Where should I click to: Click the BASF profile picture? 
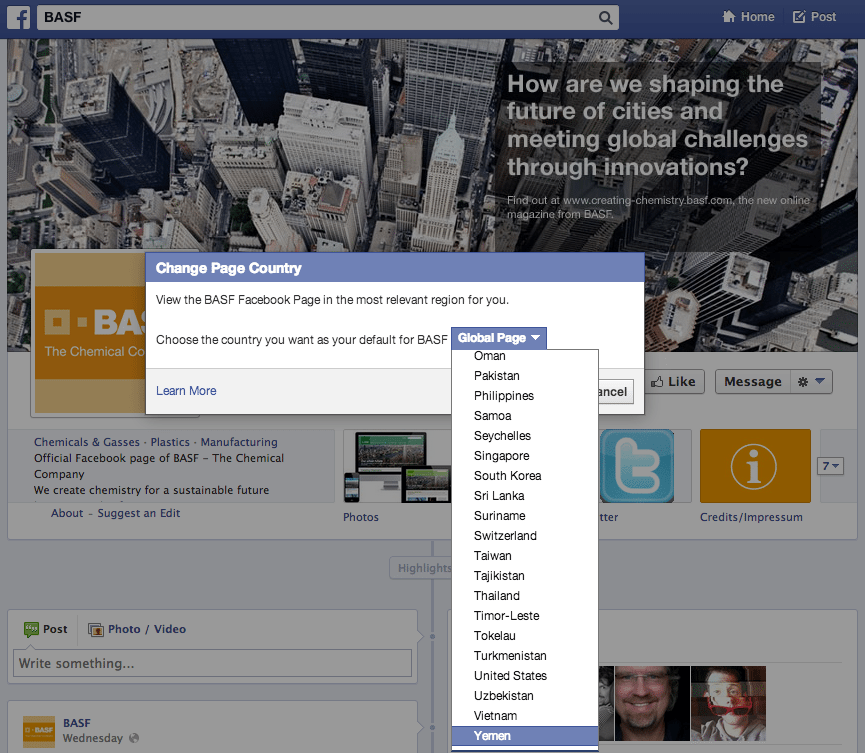pos(90,333)
